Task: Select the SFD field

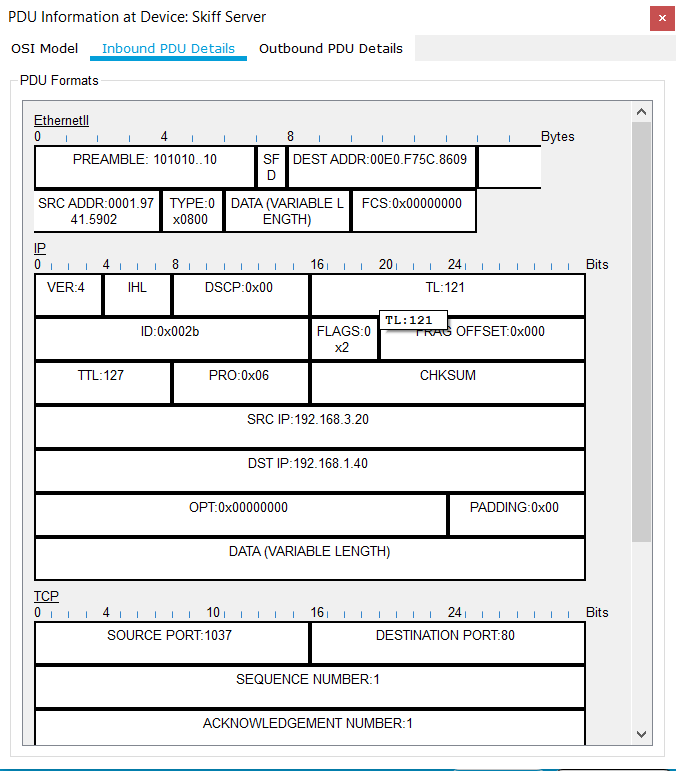Action: click(x=271, y=167)
